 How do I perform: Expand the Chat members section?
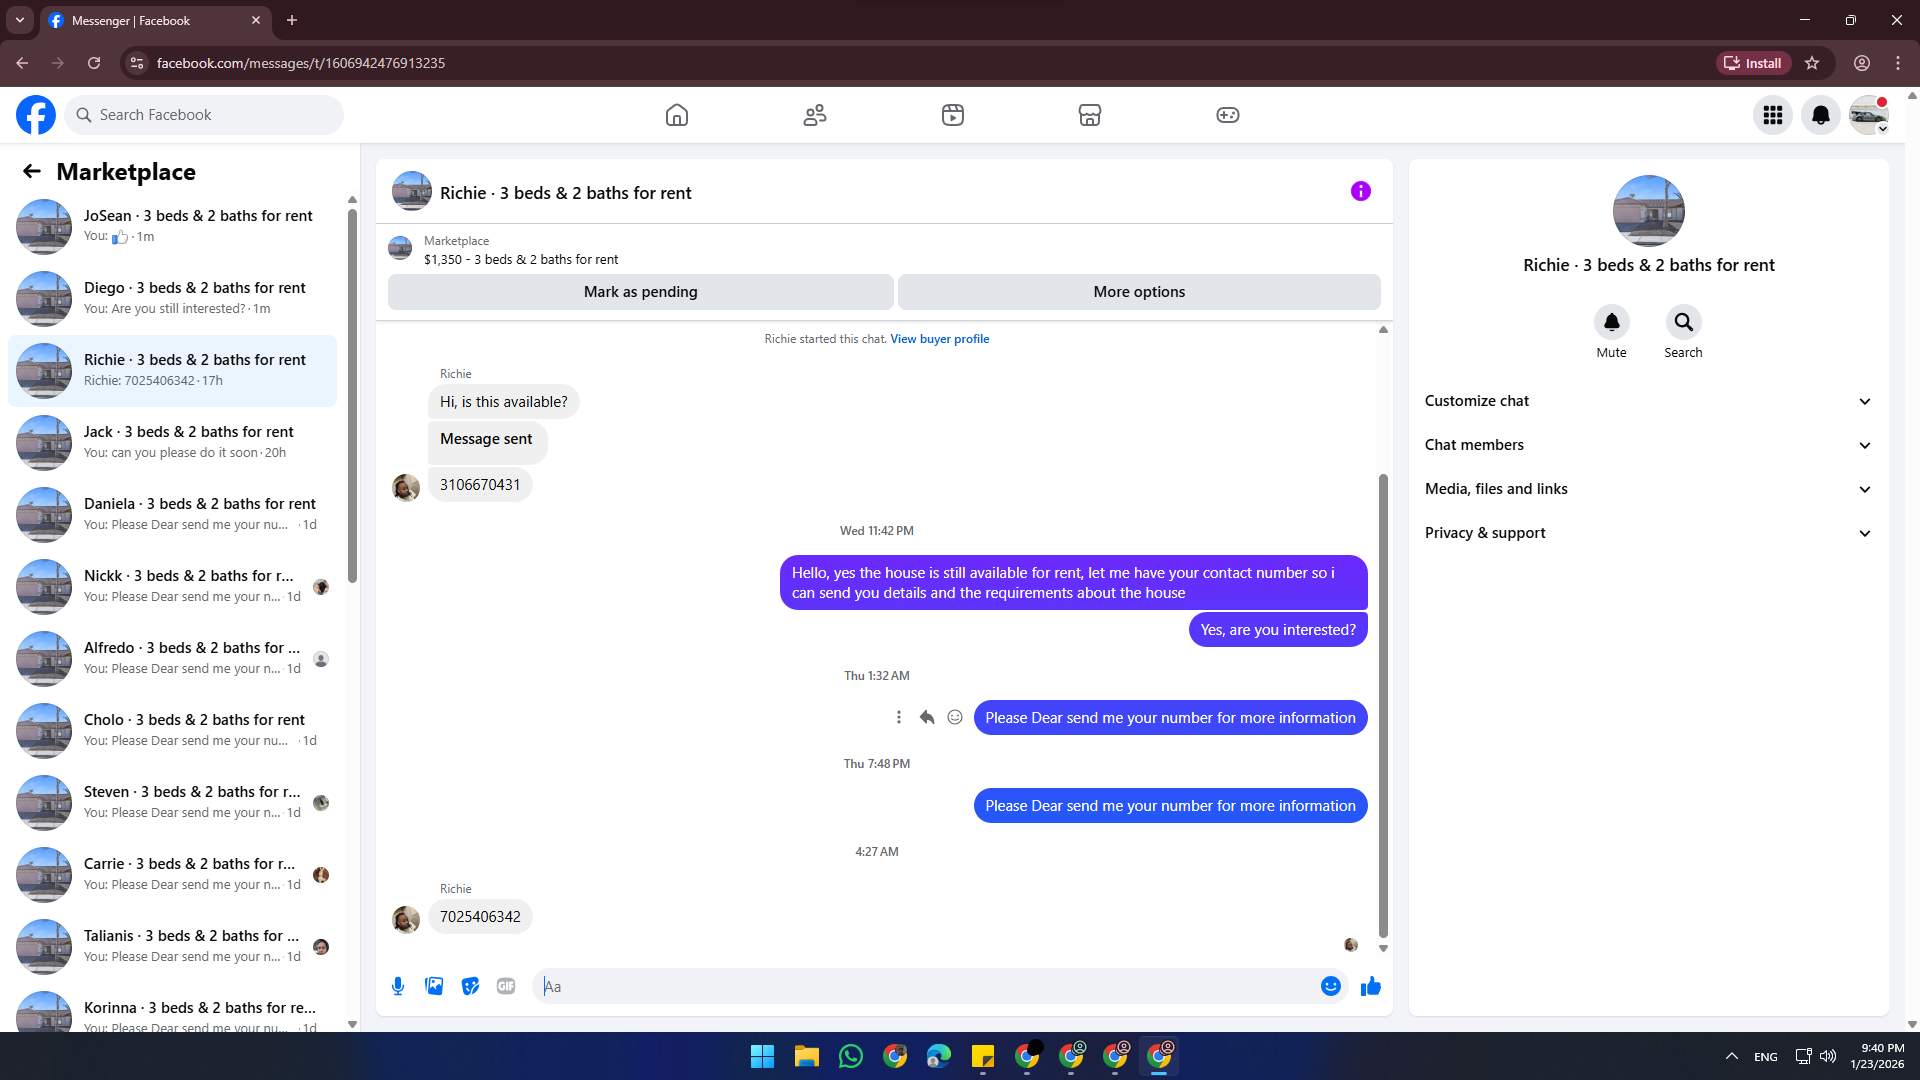point(1648,445)
